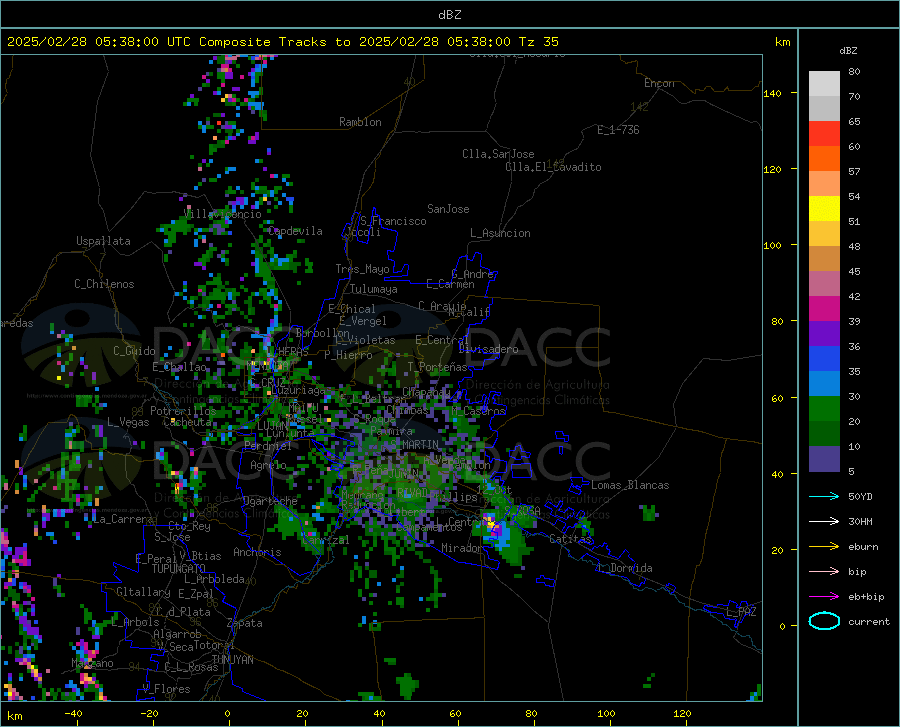The width and height of the screenshot is (900, 727).
Task: Click the TUNUYAN place label
Action: [x=232, y=660]
